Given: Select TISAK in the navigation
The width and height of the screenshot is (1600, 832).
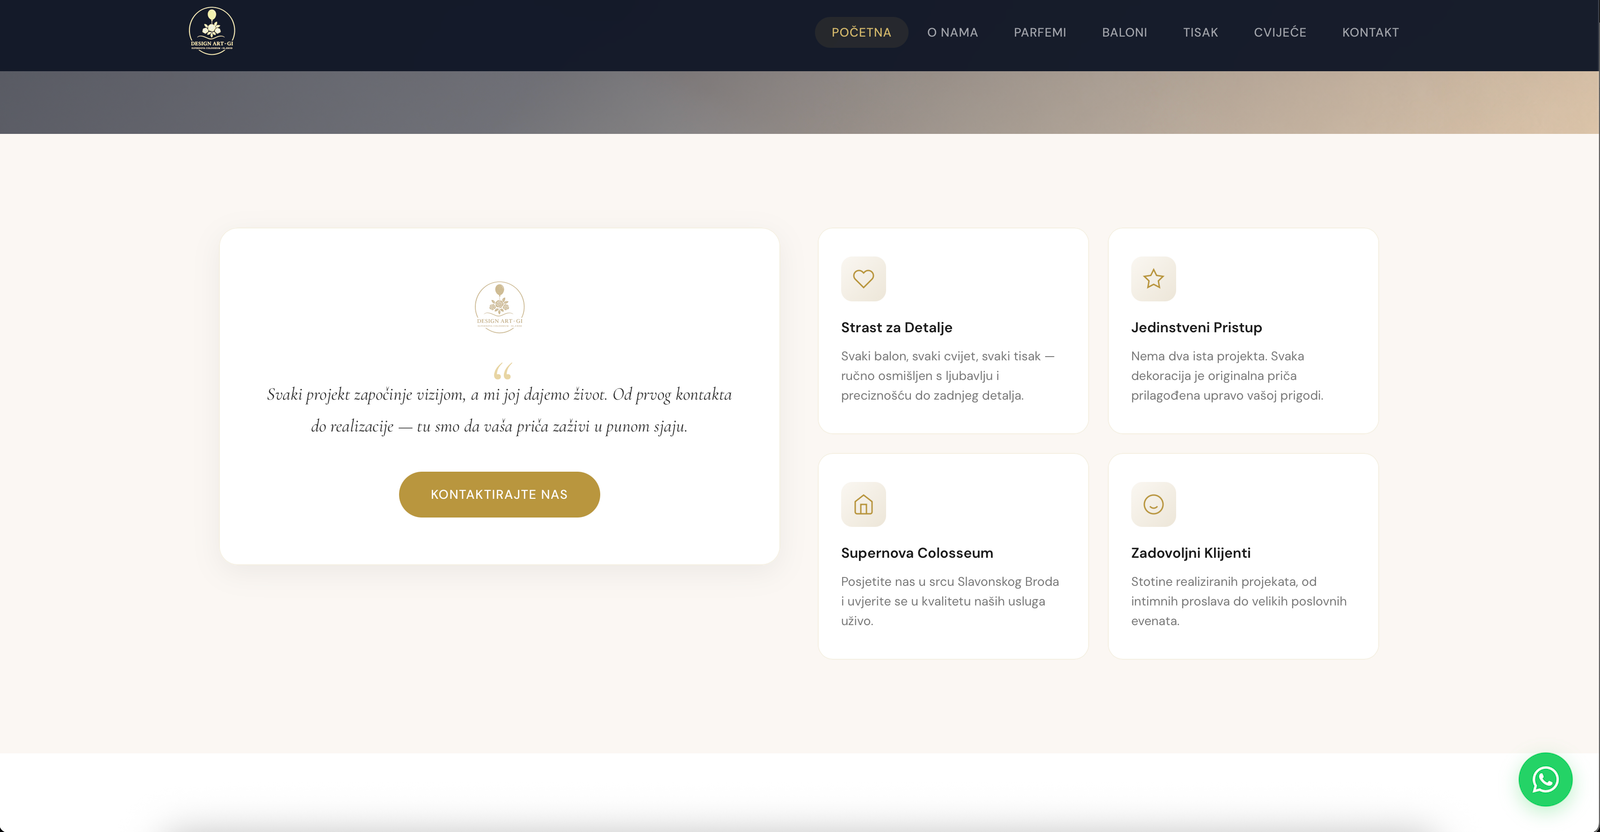Looking at the screenshot, I should [1200, 32].
